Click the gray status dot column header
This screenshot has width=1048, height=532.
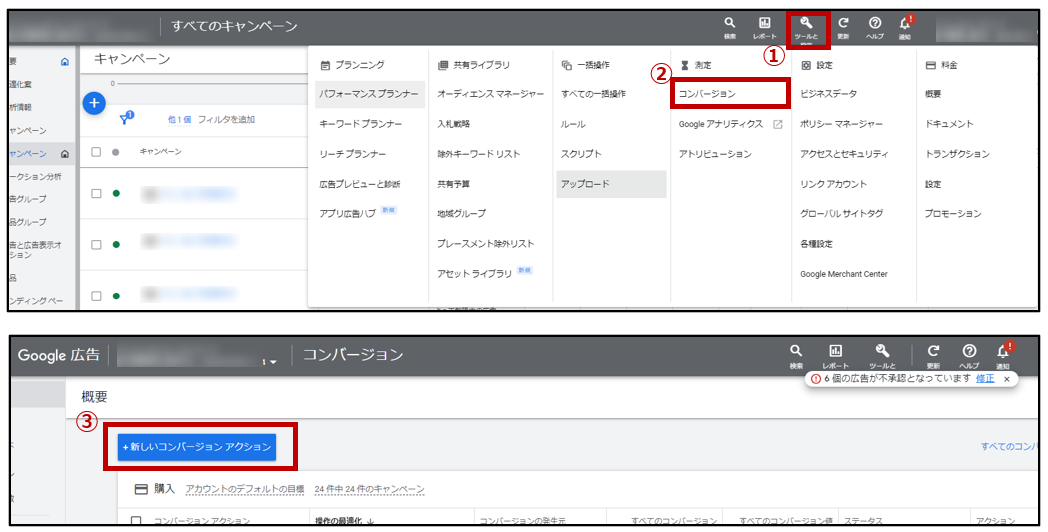pos(116,152)
